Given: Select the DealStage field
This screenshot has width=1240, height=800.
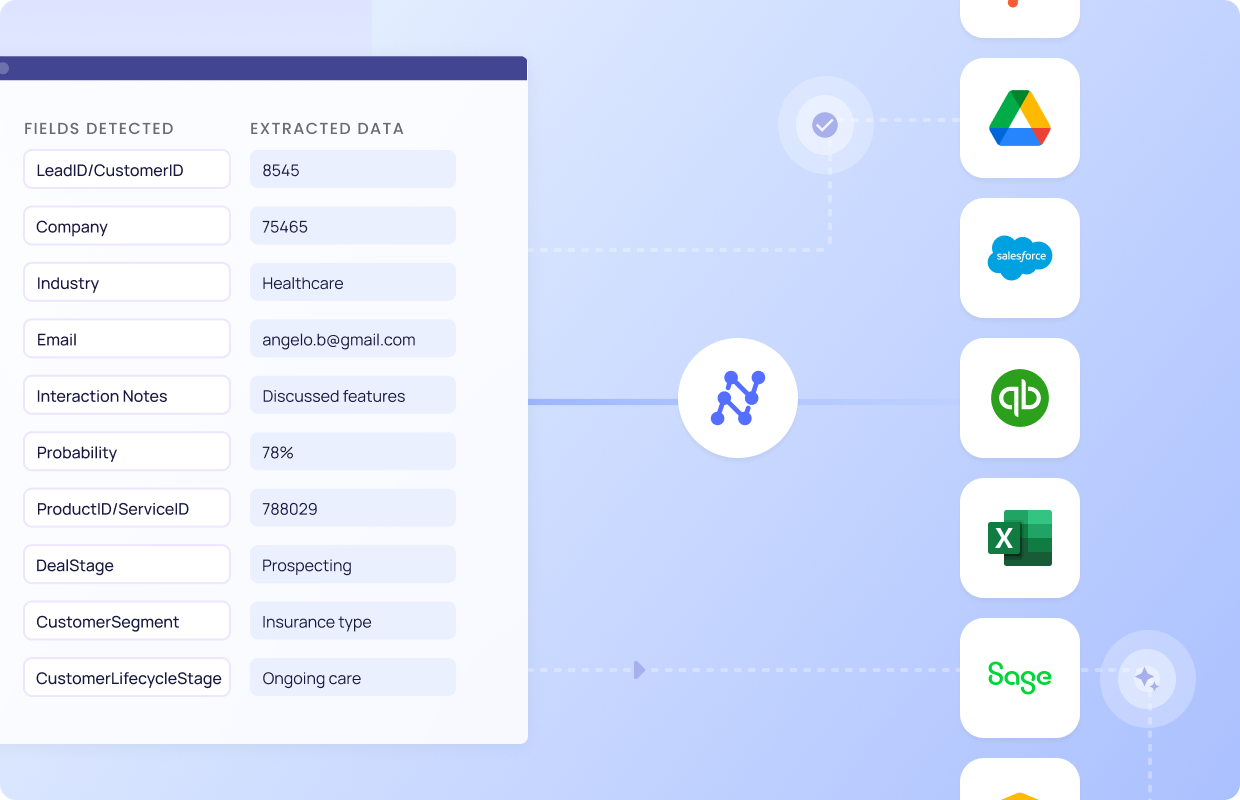Looking at the screenshot, I should [x=127, y=565].
